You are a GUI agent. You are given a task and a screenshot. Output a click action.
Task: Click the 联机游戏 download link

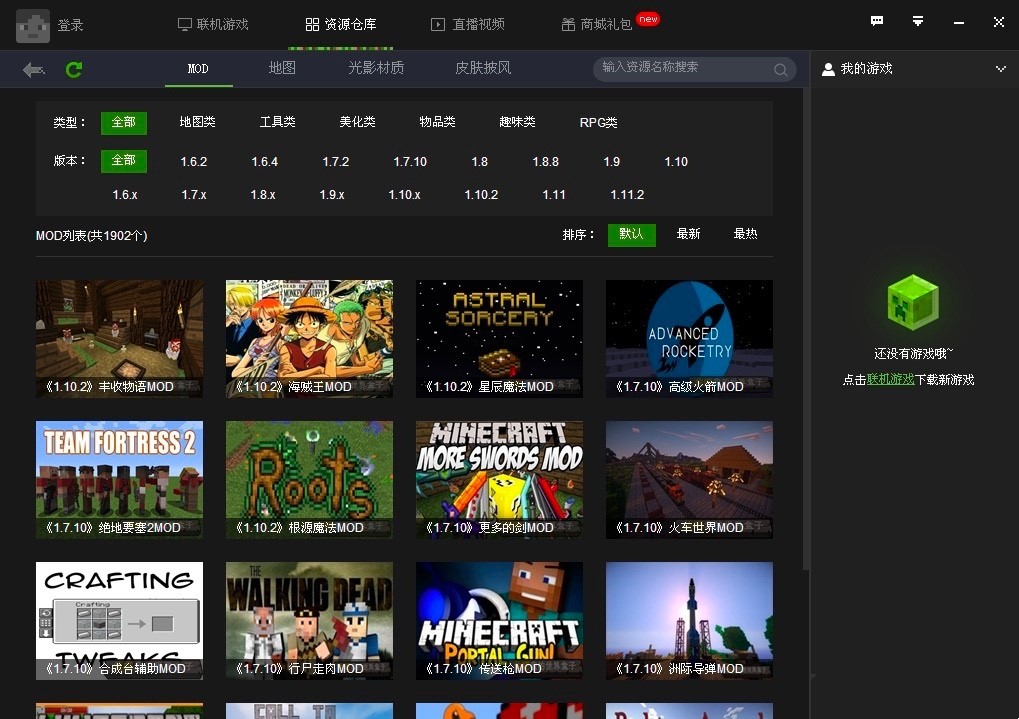pos(890,380)
